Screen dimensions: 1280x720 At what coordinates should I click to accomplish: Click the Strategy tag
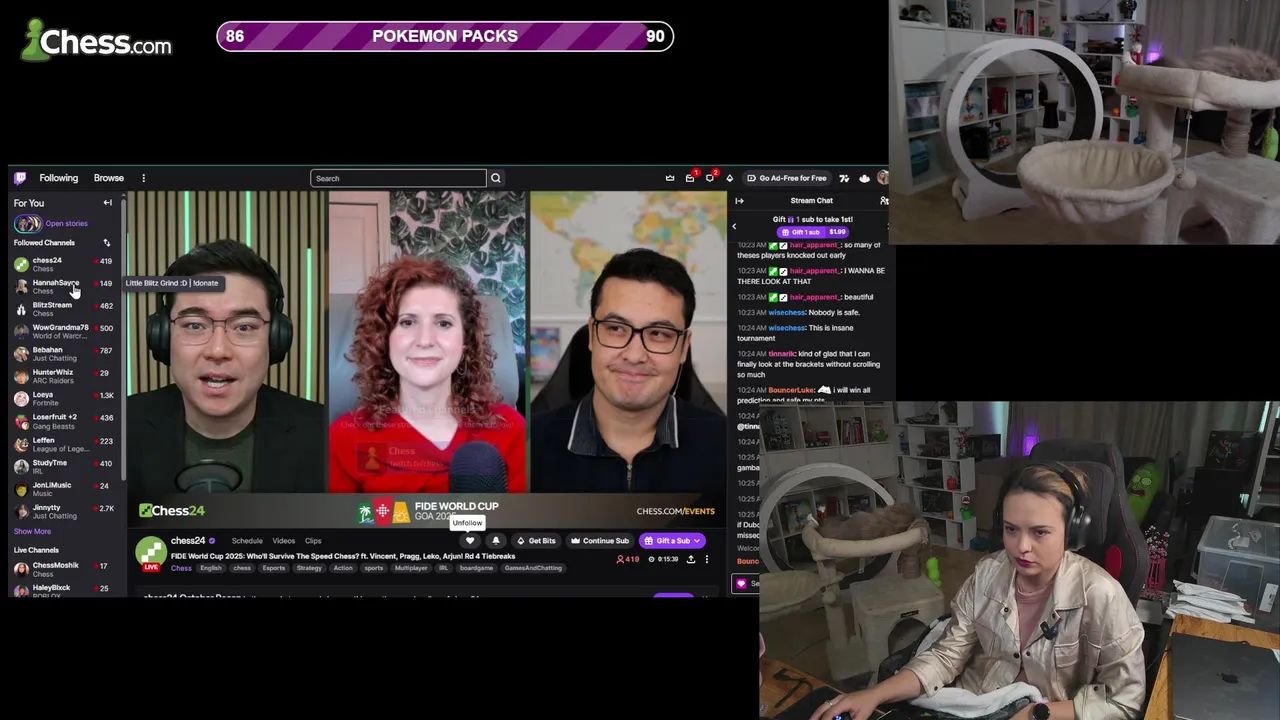309,568
